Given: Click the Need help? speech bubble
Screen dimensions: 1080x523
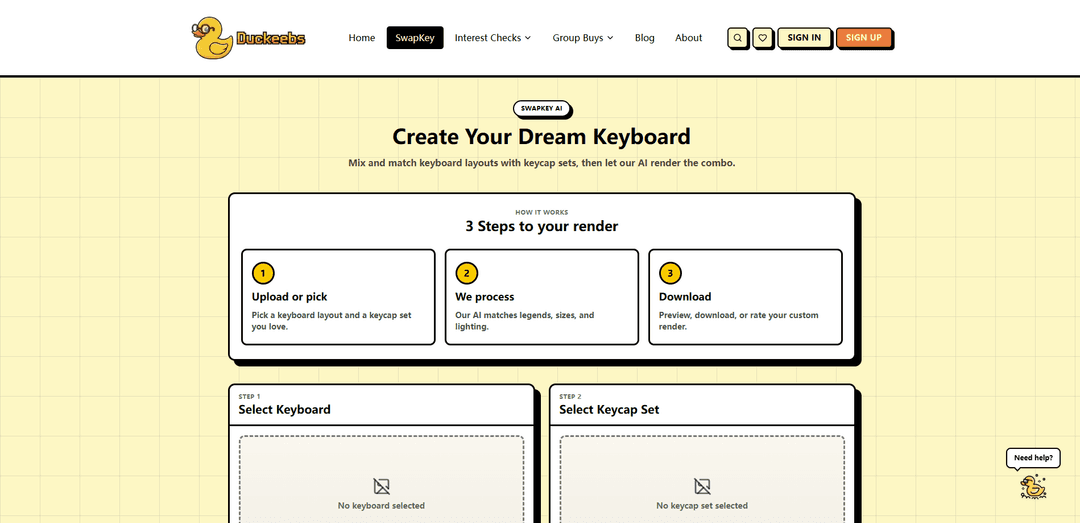Looking at the screenshot, I should 1032,458.
